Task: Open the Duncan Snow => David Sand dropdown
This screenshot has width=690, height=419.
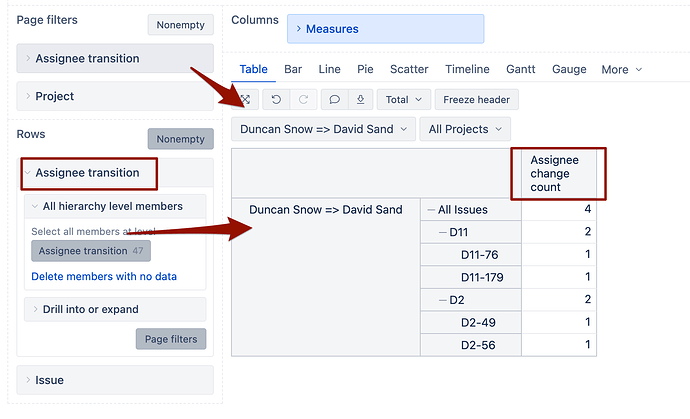Action: 322,129
